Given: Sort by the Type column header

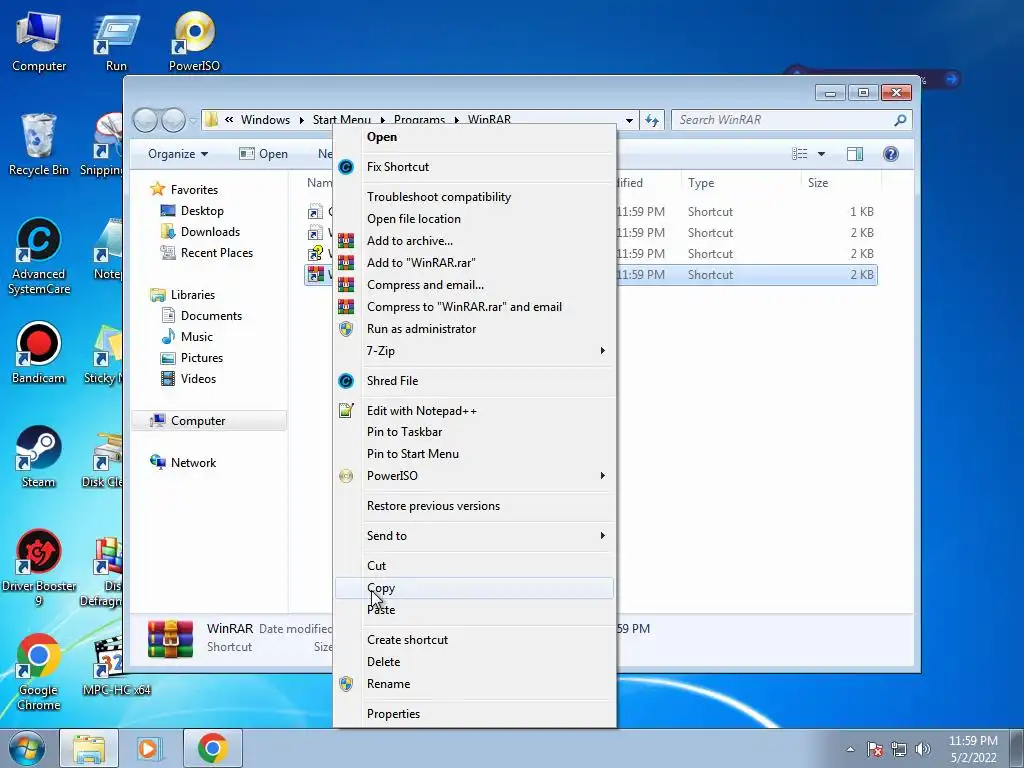Looking at the screenshot, I should click(x=741, y=183).
